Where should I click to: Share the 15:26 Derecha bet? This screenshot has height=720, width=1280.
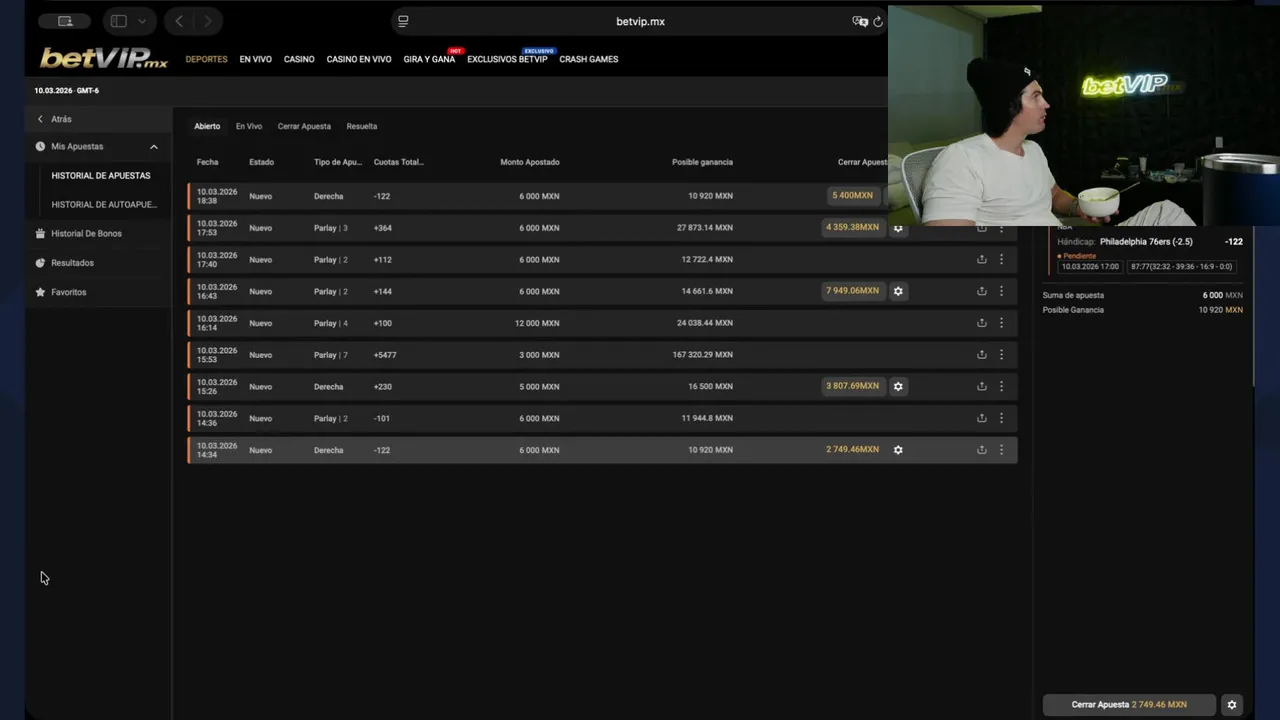(981, 386)
